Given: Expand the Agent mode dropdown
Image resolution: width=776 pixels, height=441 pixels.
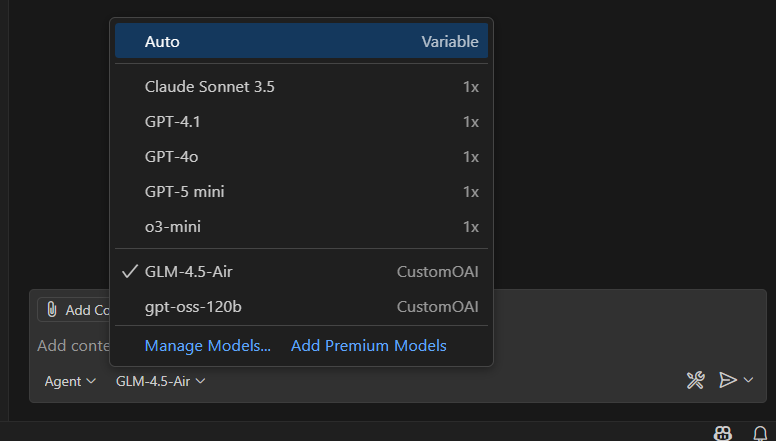Looking at the screenshot, I should [x=70, y=381].
